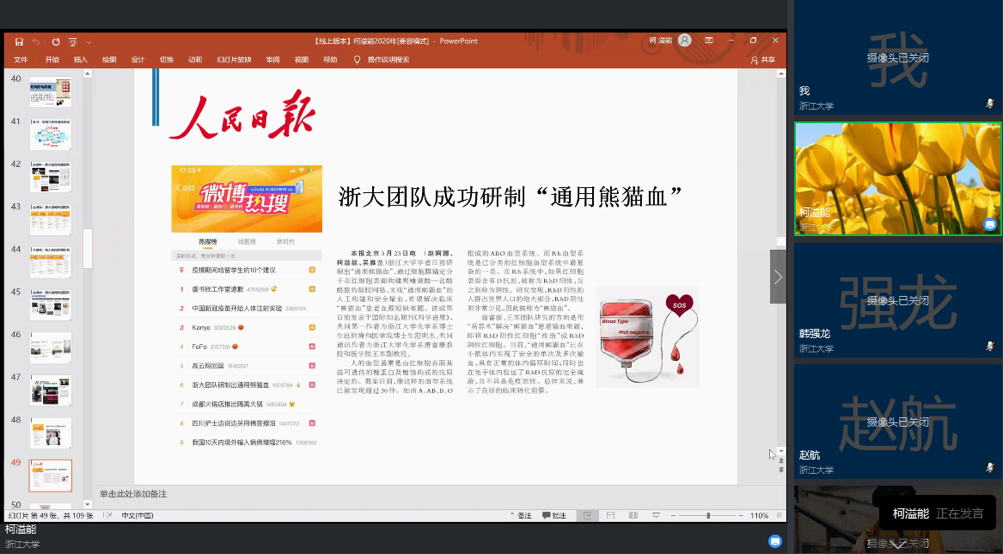1003x554 pixels.
Task: Click the Share (共享) icon in the ribbon
Action: point(762,60)
